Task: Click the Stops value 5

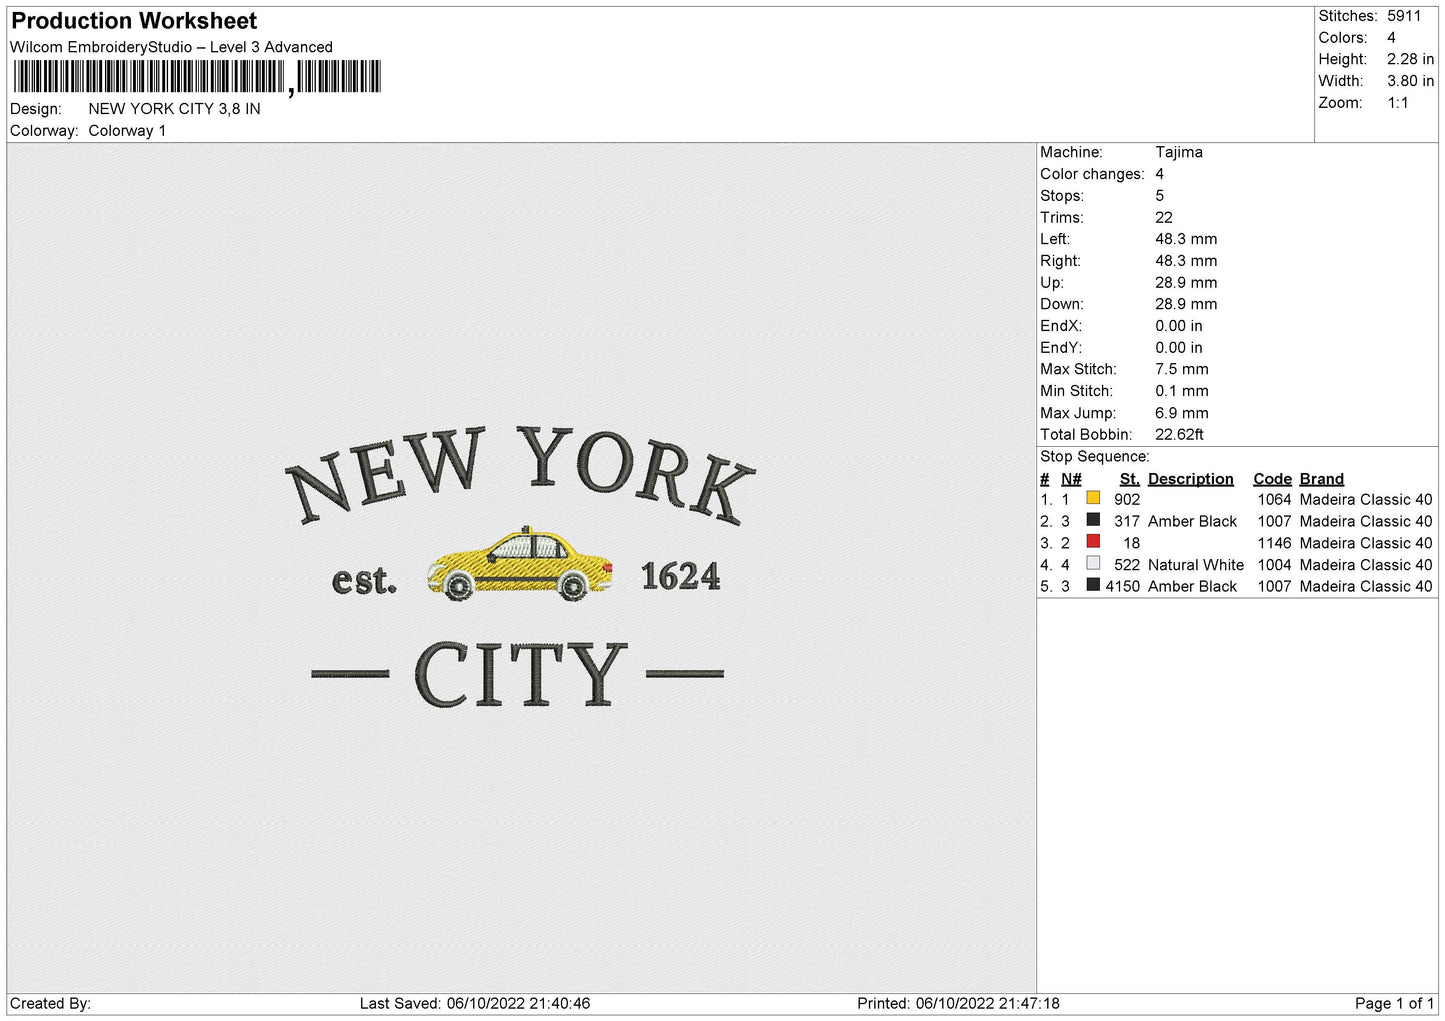Action: point(1160,196)
